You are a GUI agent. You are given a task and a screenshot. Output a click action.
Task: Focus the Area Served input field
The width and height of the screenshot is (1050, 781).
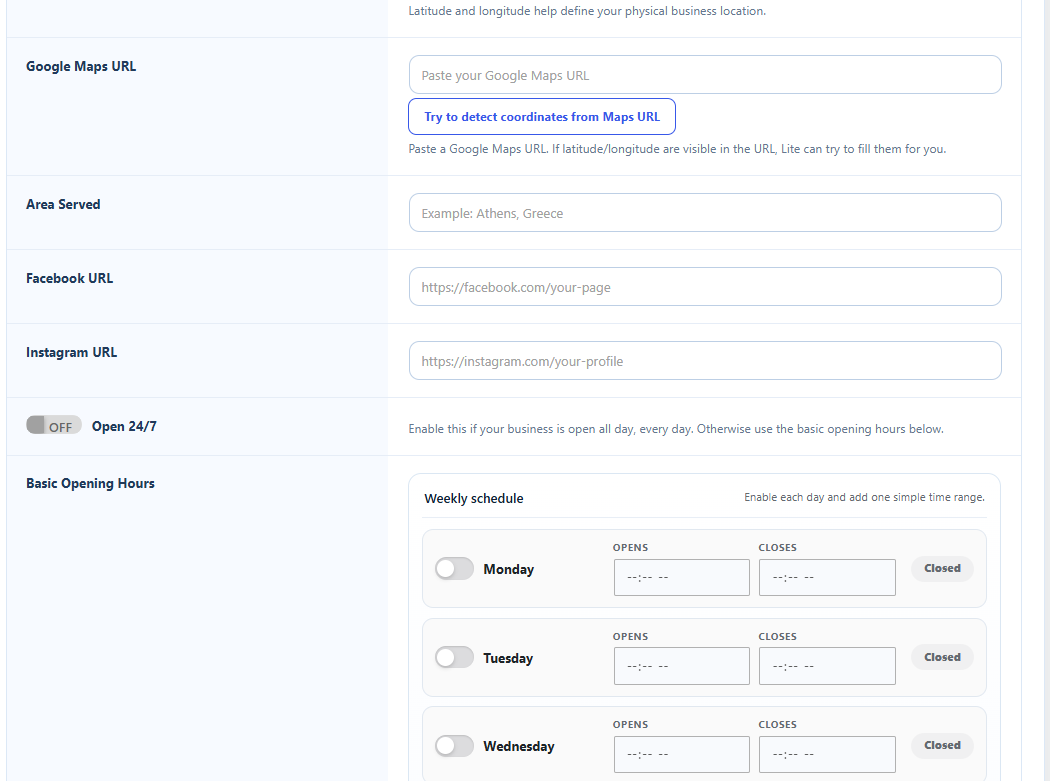(x=705, y=213)
